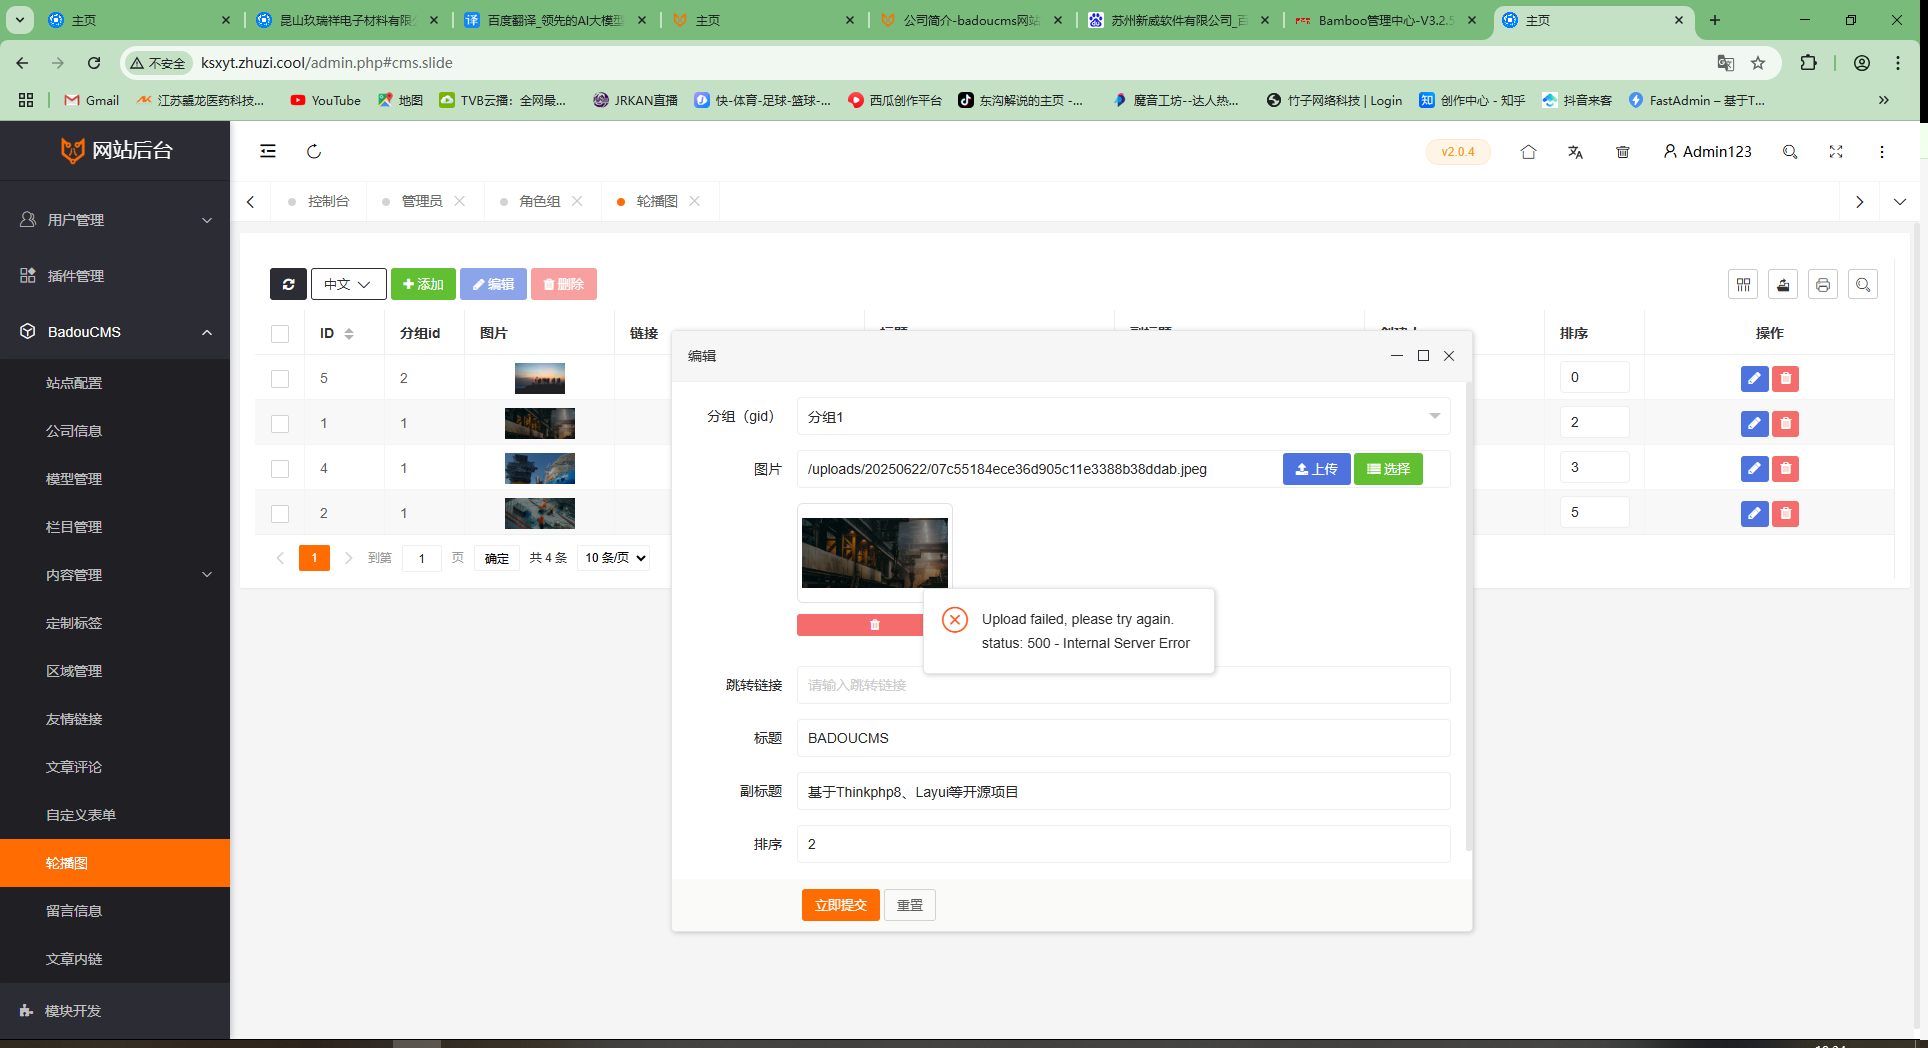The width and height of the screenshot is (1928, 1048).
Task: Open the export icon above the slide table
Action: click(x=1782, y=284)
